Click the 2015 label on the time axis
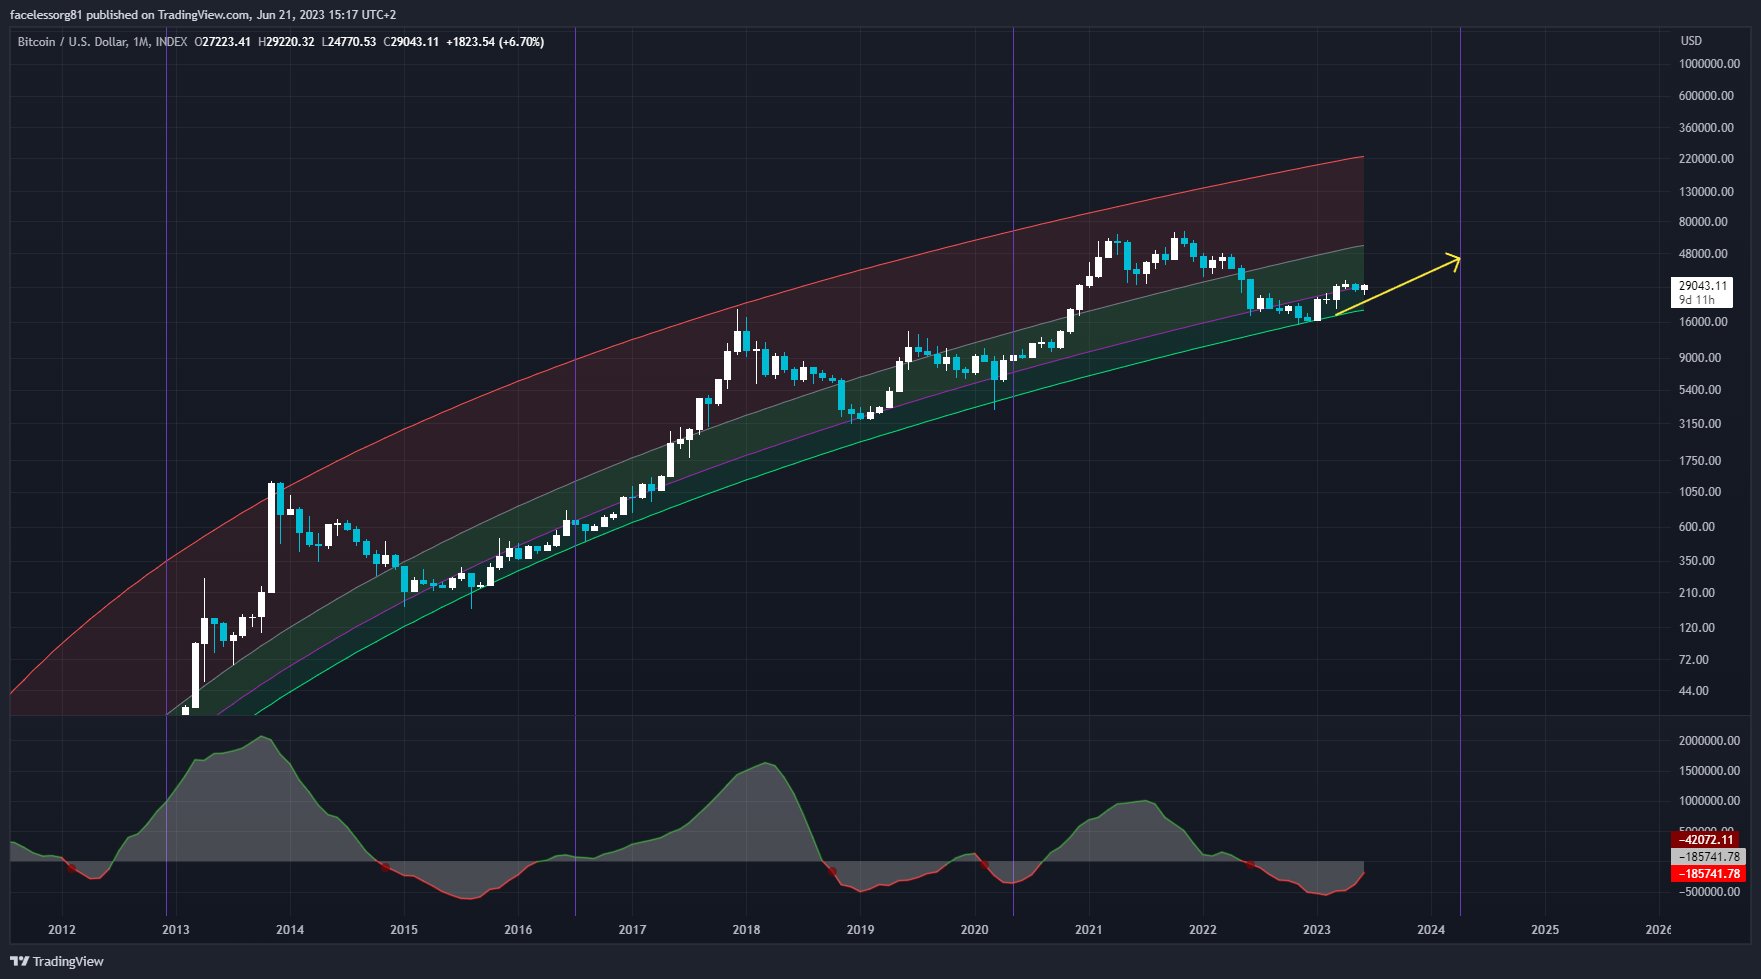1761x979 pixels. tap(404, 930)
